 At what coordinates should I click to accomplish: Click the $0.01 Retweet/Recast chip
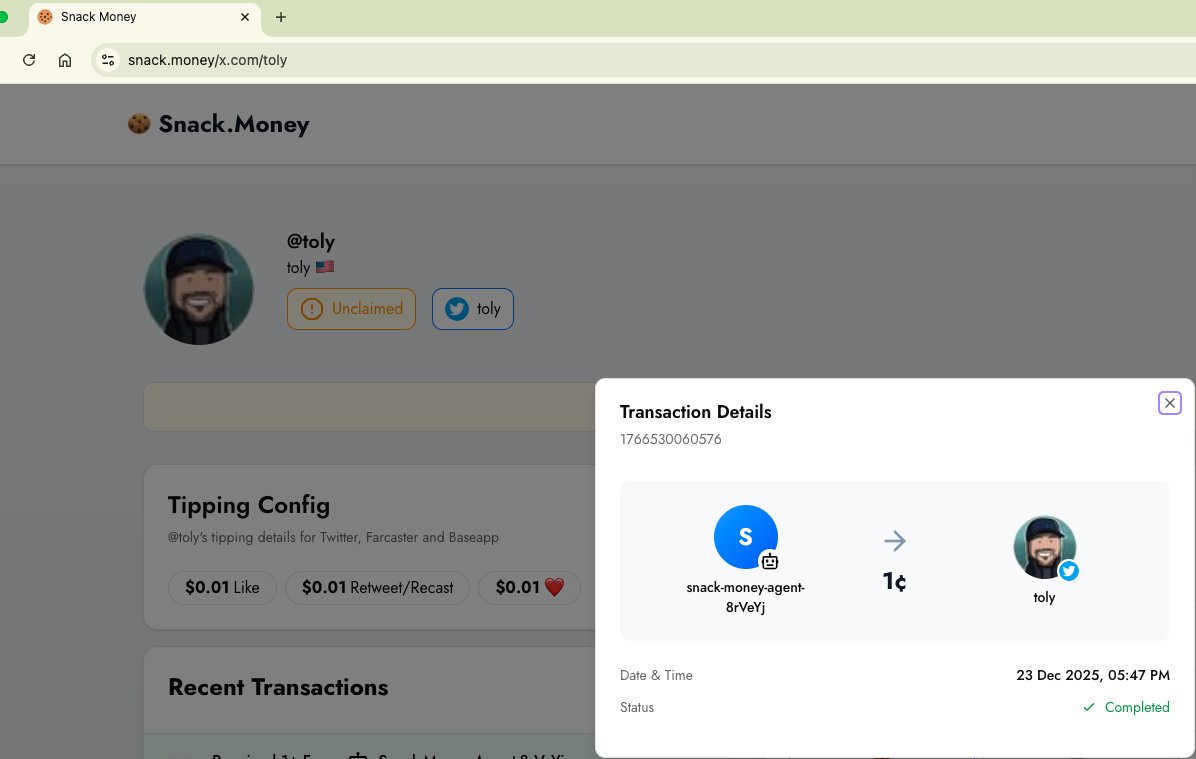tap(378, 587)
